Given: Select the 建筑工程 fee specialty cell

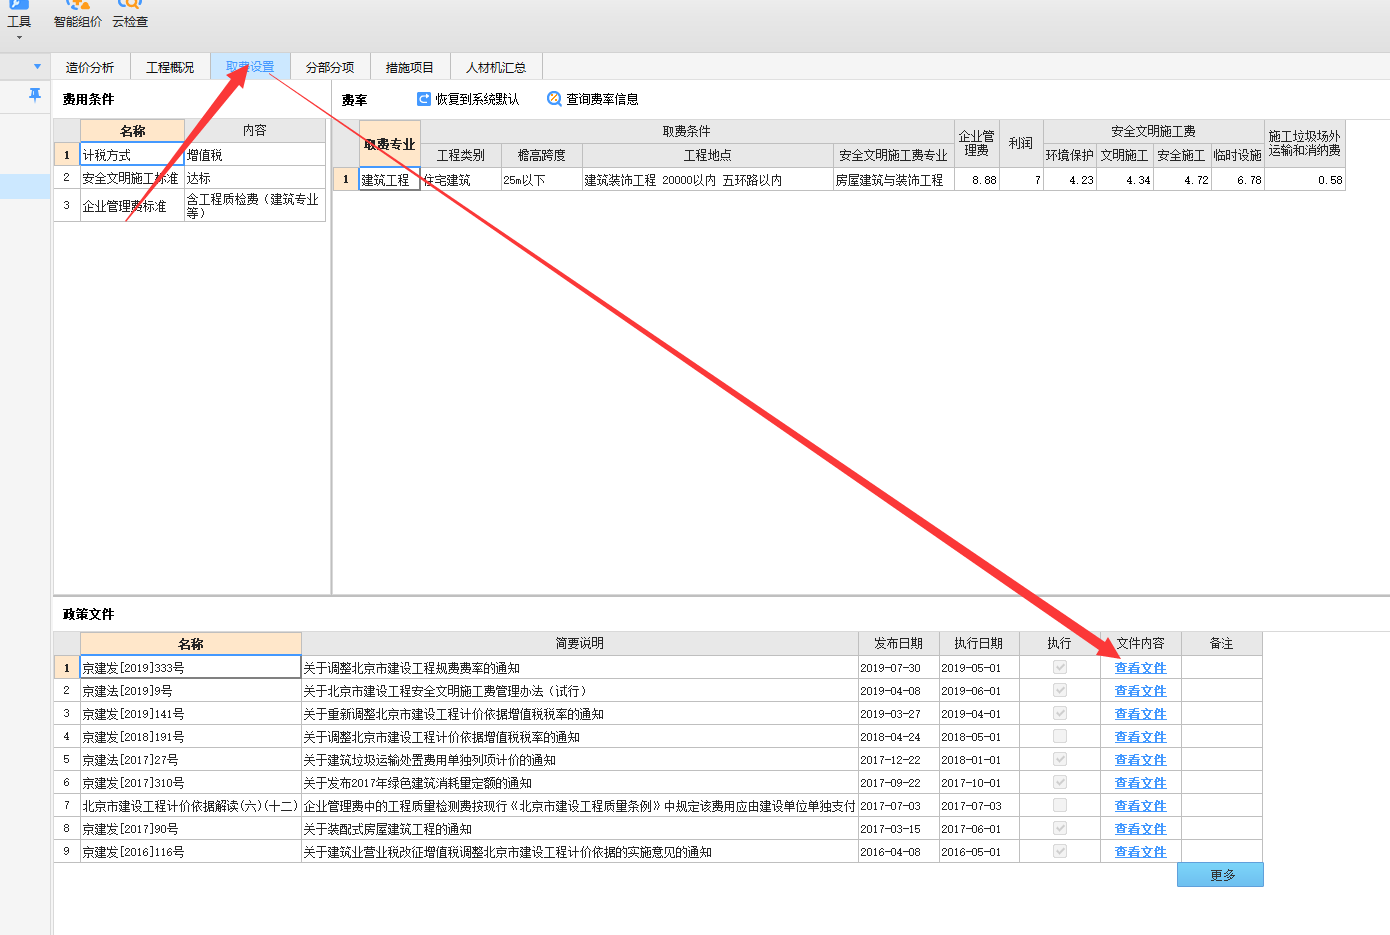Looking at the screenshot, I should pyautogui.click(x=389, y=180).
